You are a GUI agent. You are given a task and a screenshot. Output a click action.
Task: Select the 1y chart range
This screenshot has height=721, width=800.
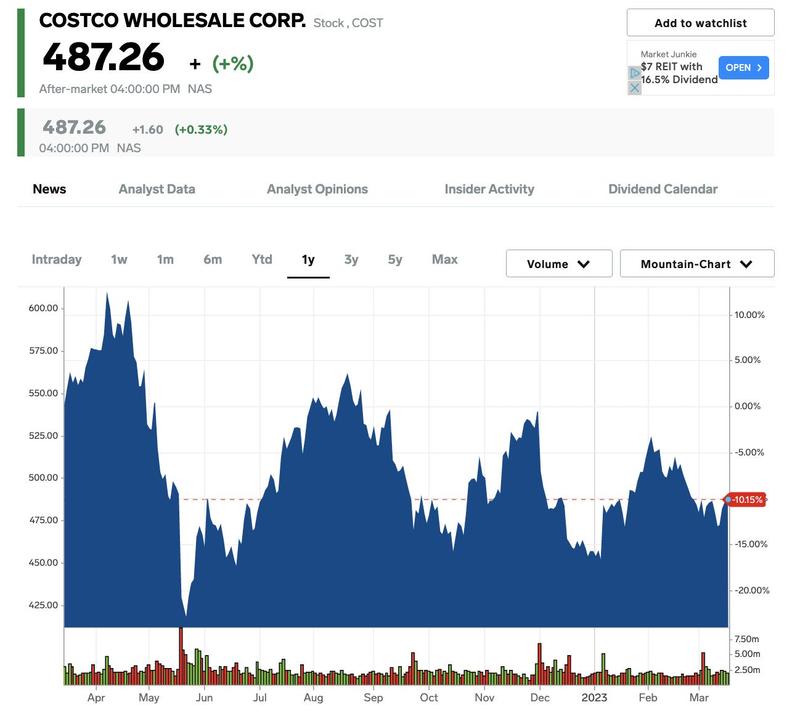[x=308, y=260]
